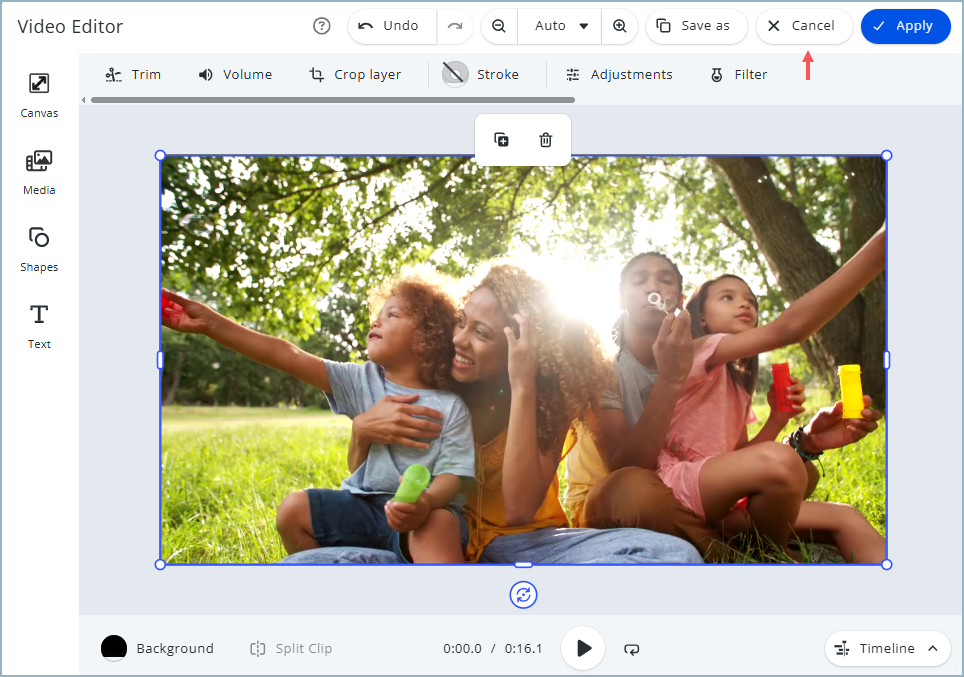The image size is (964, 677).
Task: Pick the black Background color swatch
Action: tap(114, 648)
